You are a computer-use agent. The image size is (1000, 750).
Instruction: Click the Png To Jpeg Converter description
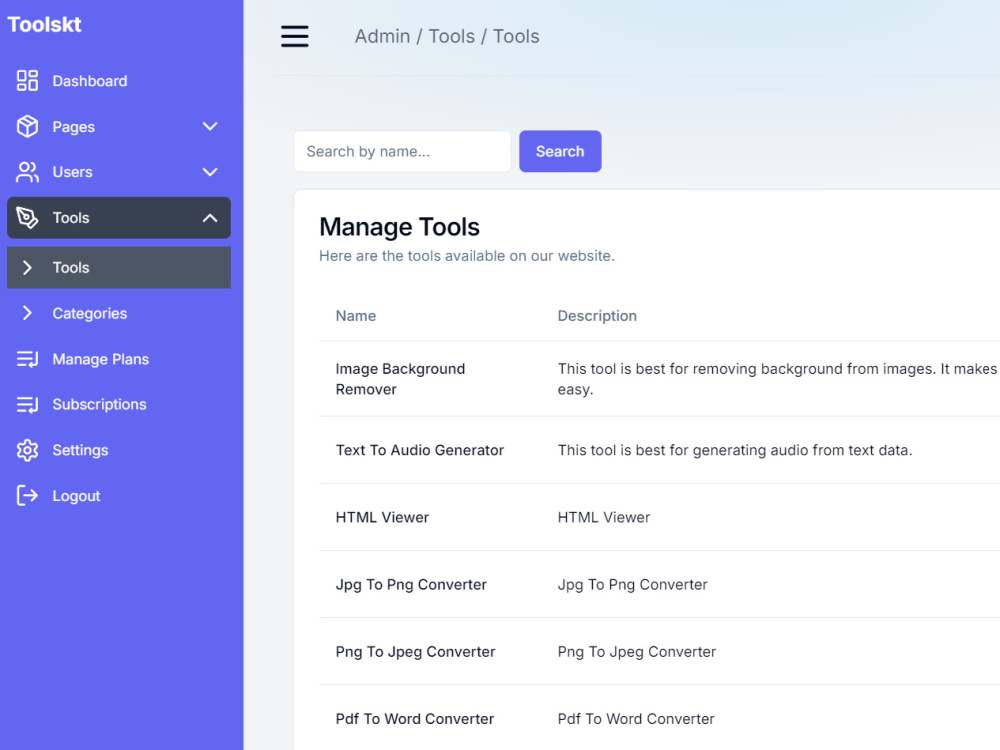pos(636,652)
